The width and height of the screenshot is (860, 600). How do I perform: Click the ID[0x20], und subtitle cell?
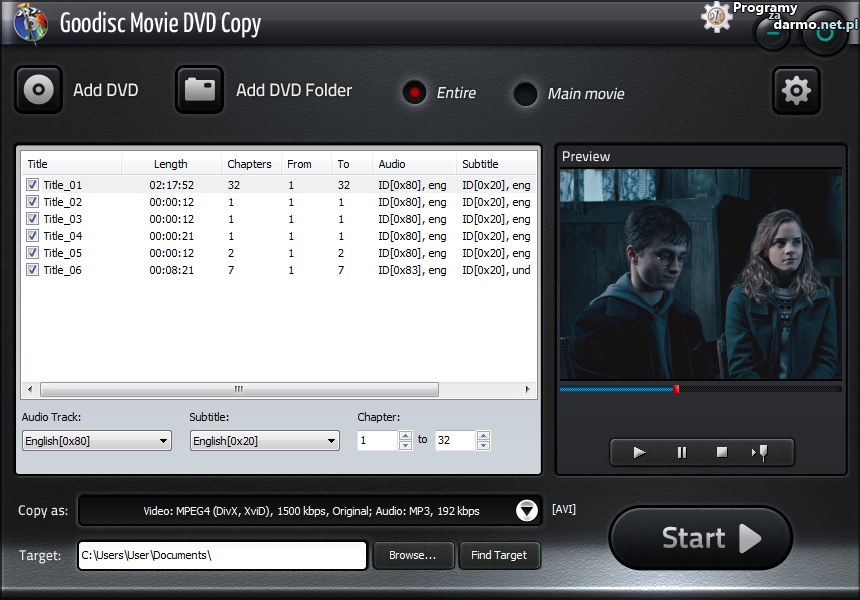point(496,270)
